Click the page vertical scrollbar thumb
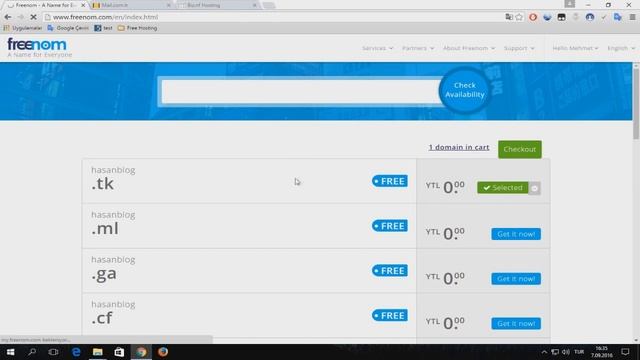The height and width of the screenshot is (360, 640). (636, 103)
